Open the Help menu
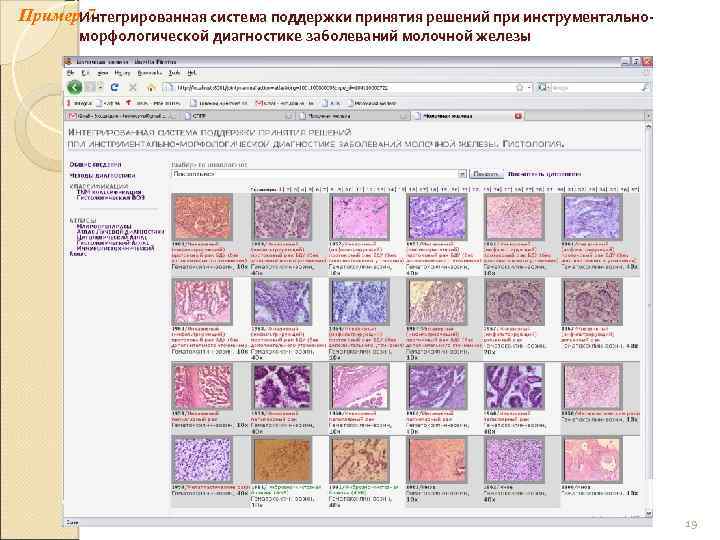Screen dimensions: 720x540 point(192,73)
